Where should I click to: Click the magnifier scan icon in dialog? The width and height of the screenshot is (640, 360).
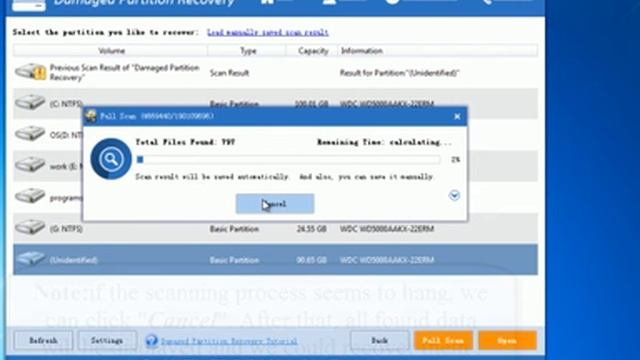(x=111, y=159)
